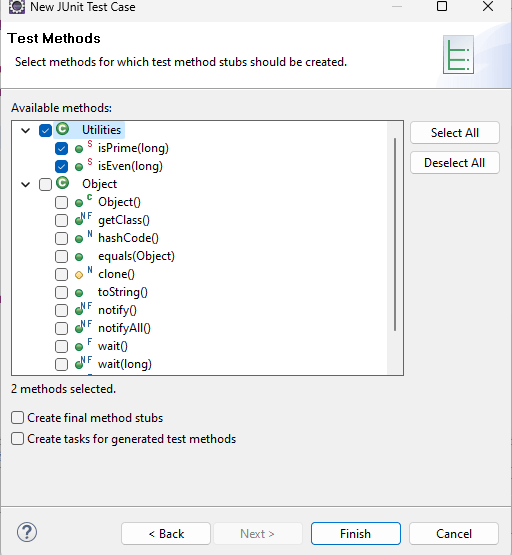Check the getClass() checkbox
Screen dimensions: 512x555
coord(61,221)
